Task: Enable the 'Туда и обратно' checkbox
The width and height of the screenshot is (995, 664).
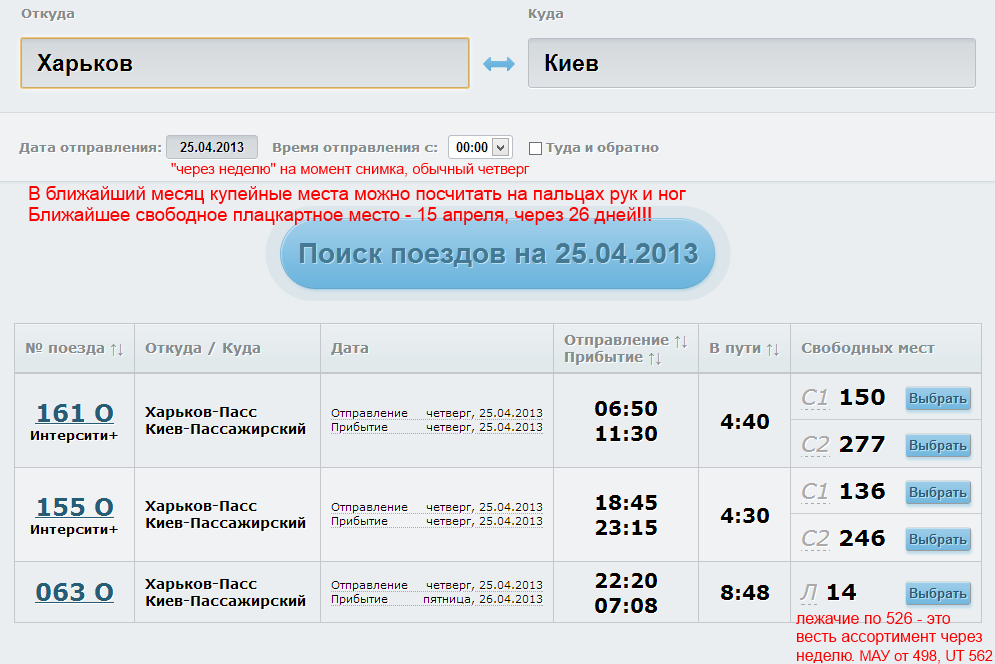Action: point(535,148)
